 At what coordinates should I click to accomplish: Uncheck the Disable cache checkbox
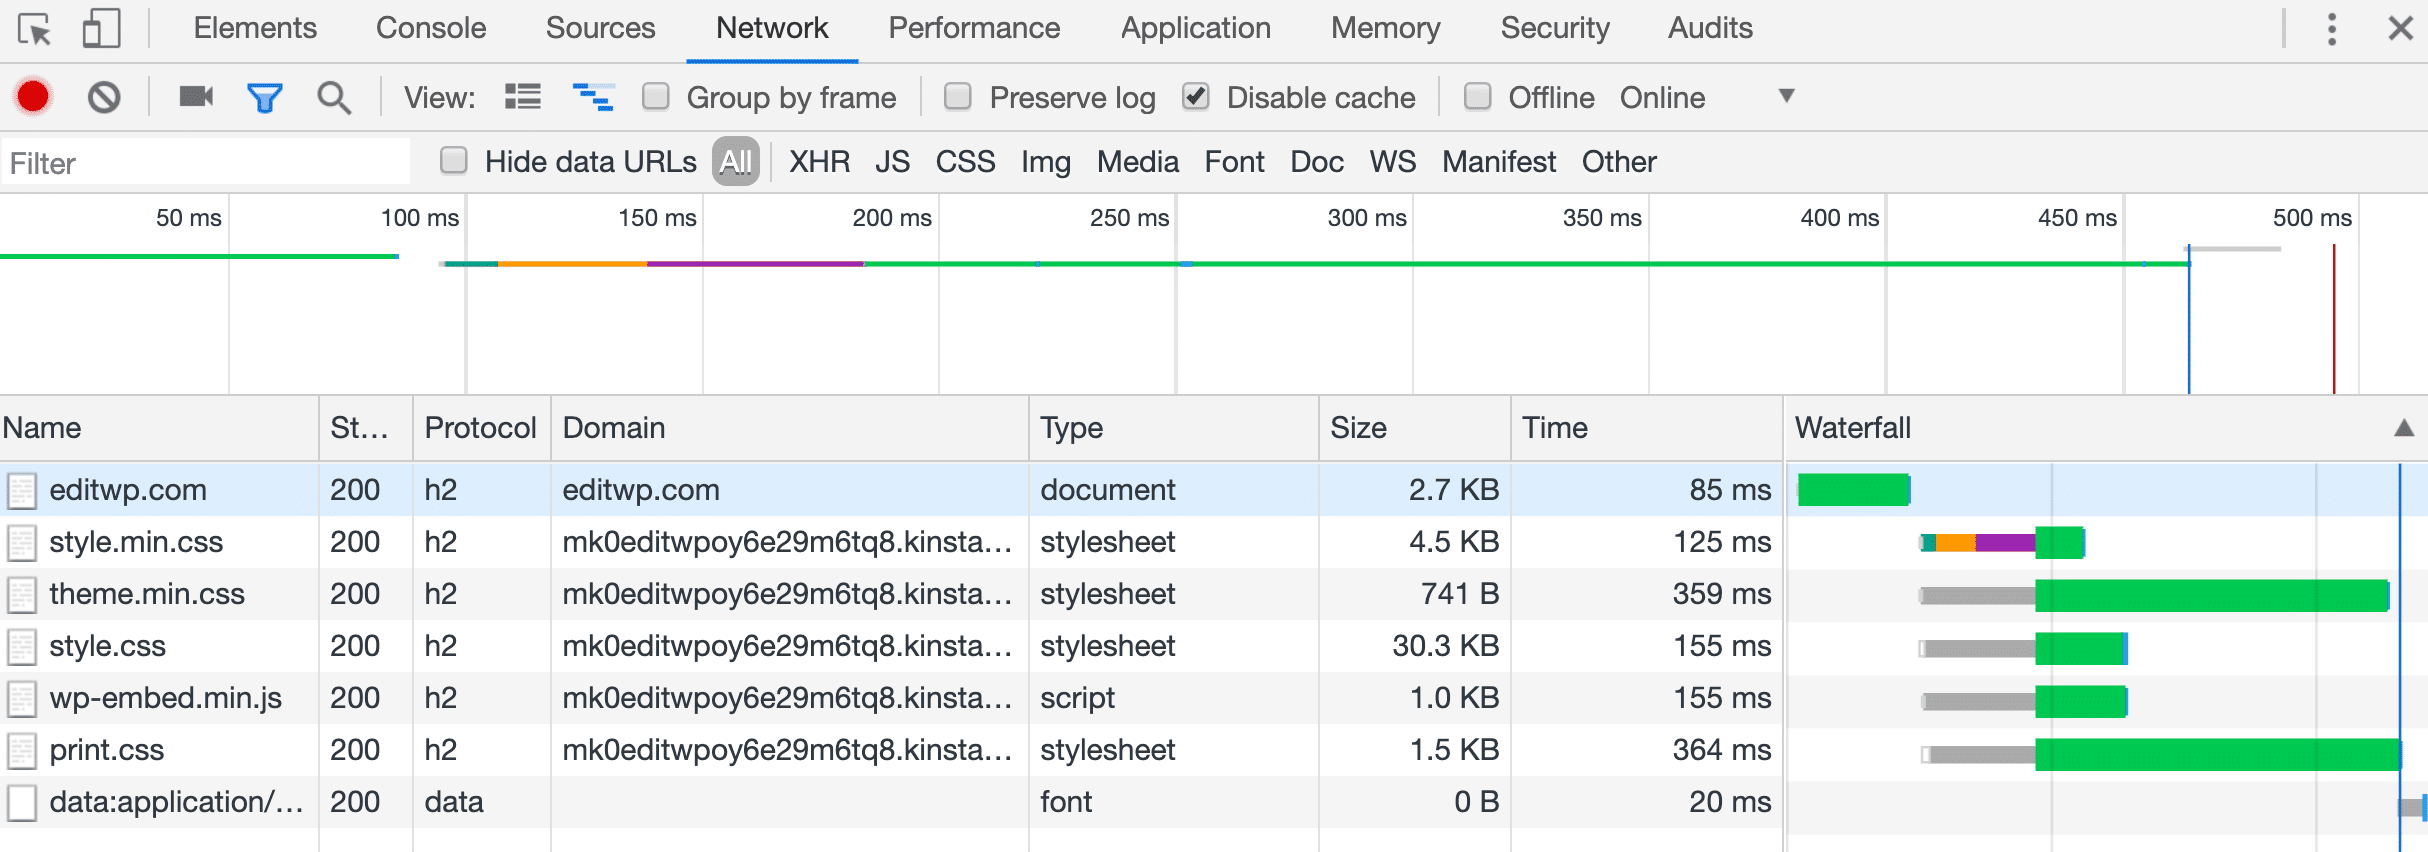tap(1196, 97)
